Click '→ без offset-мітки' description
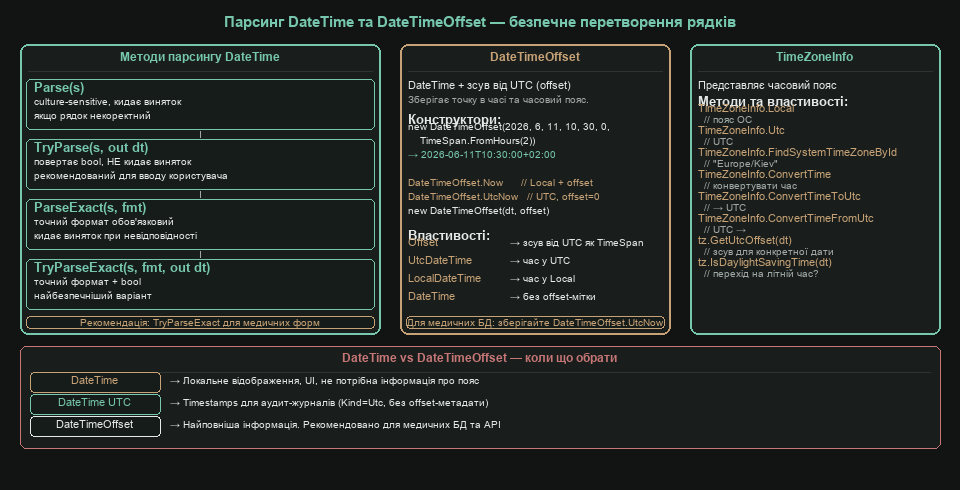The image size is (960, 490). click(552, 297)
